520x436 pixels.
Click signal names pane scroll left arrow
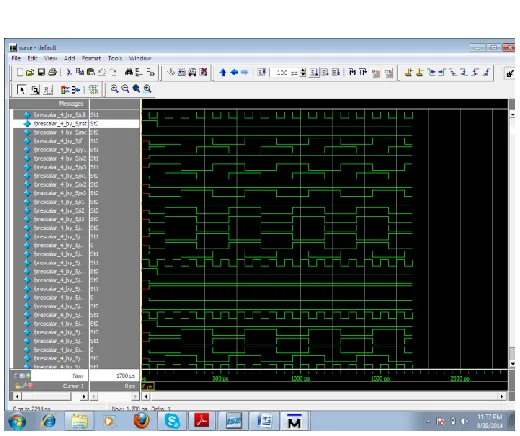17,396
